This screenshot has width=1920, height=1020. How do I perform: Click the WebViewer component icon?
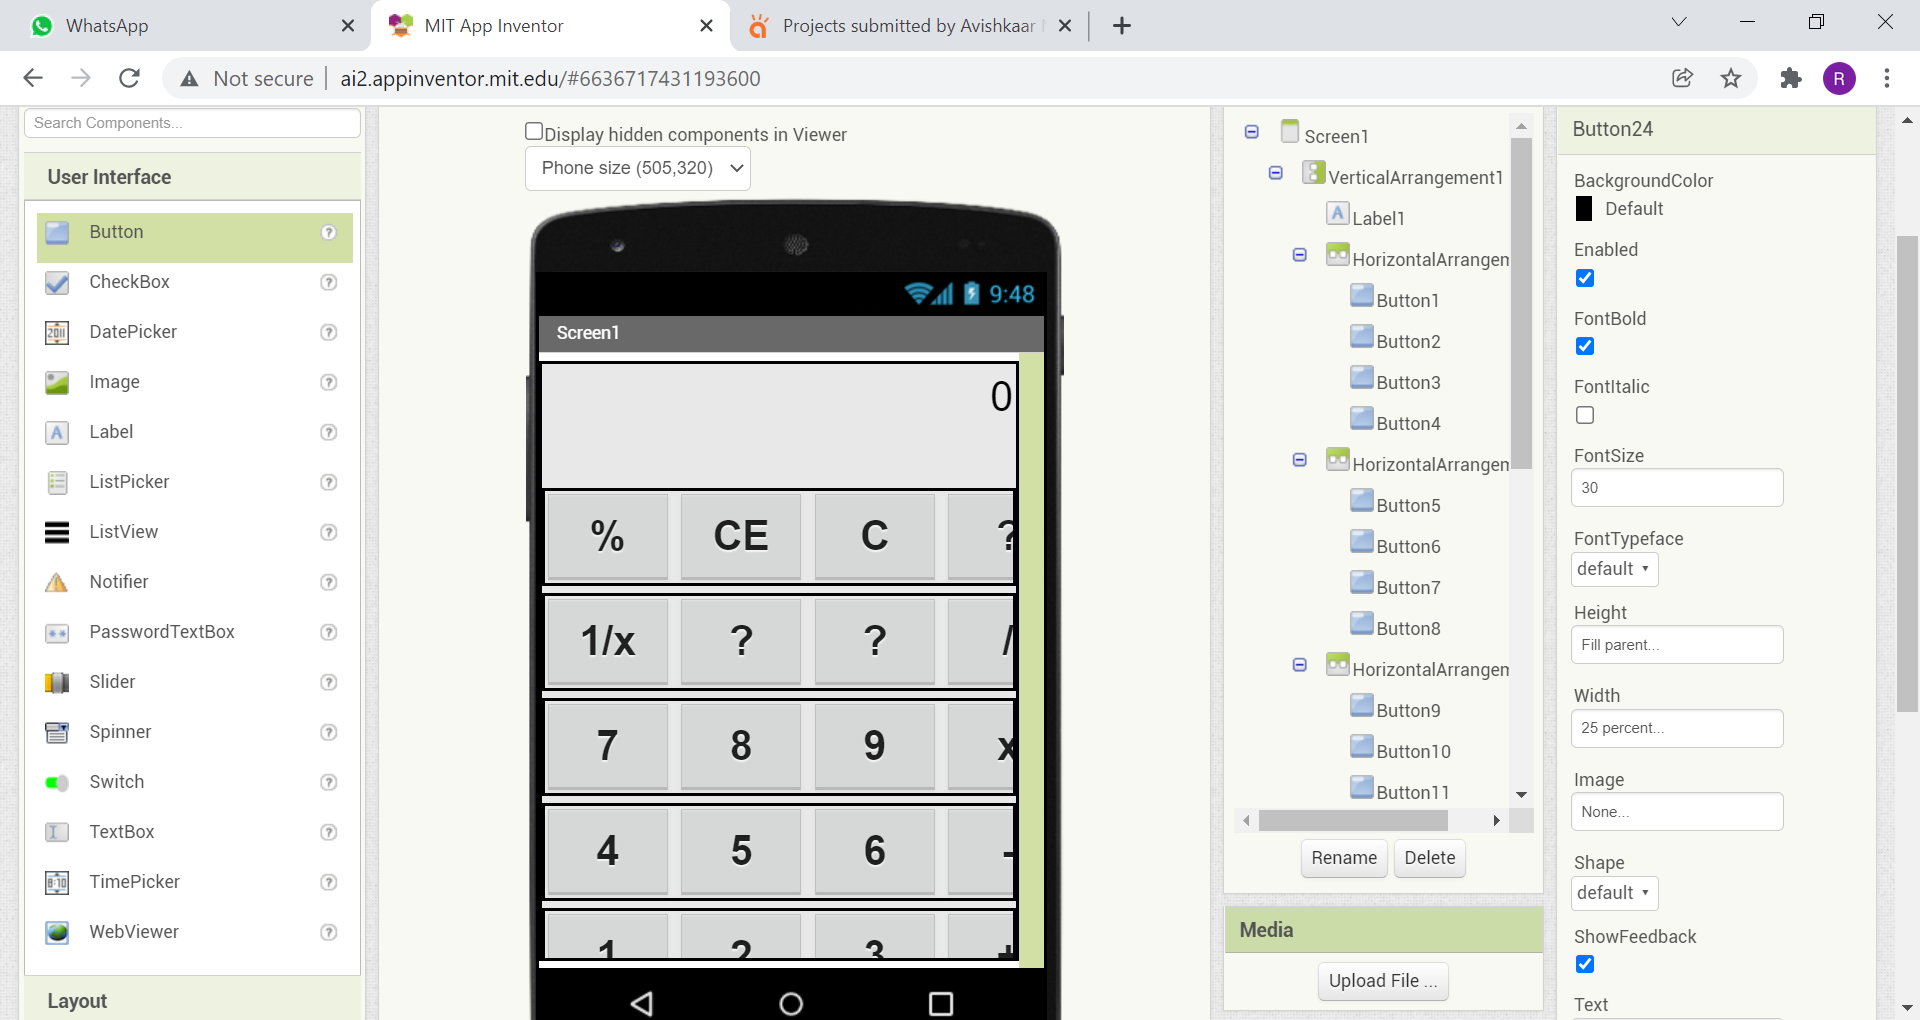[x=57, y=932]
